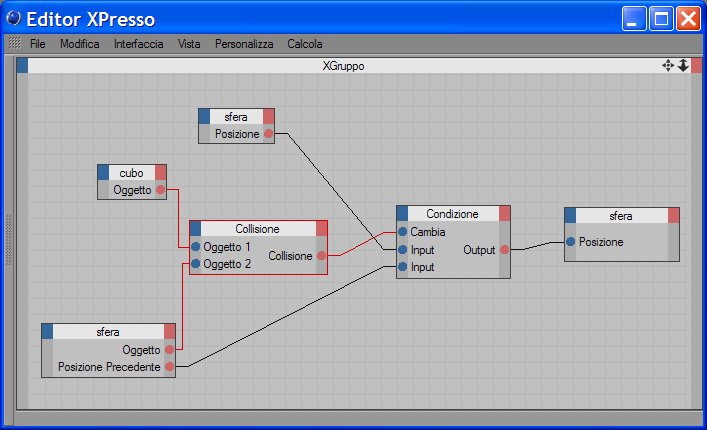Click the Oggetto 2 input port
707x430 pixels.
[195, 264]
